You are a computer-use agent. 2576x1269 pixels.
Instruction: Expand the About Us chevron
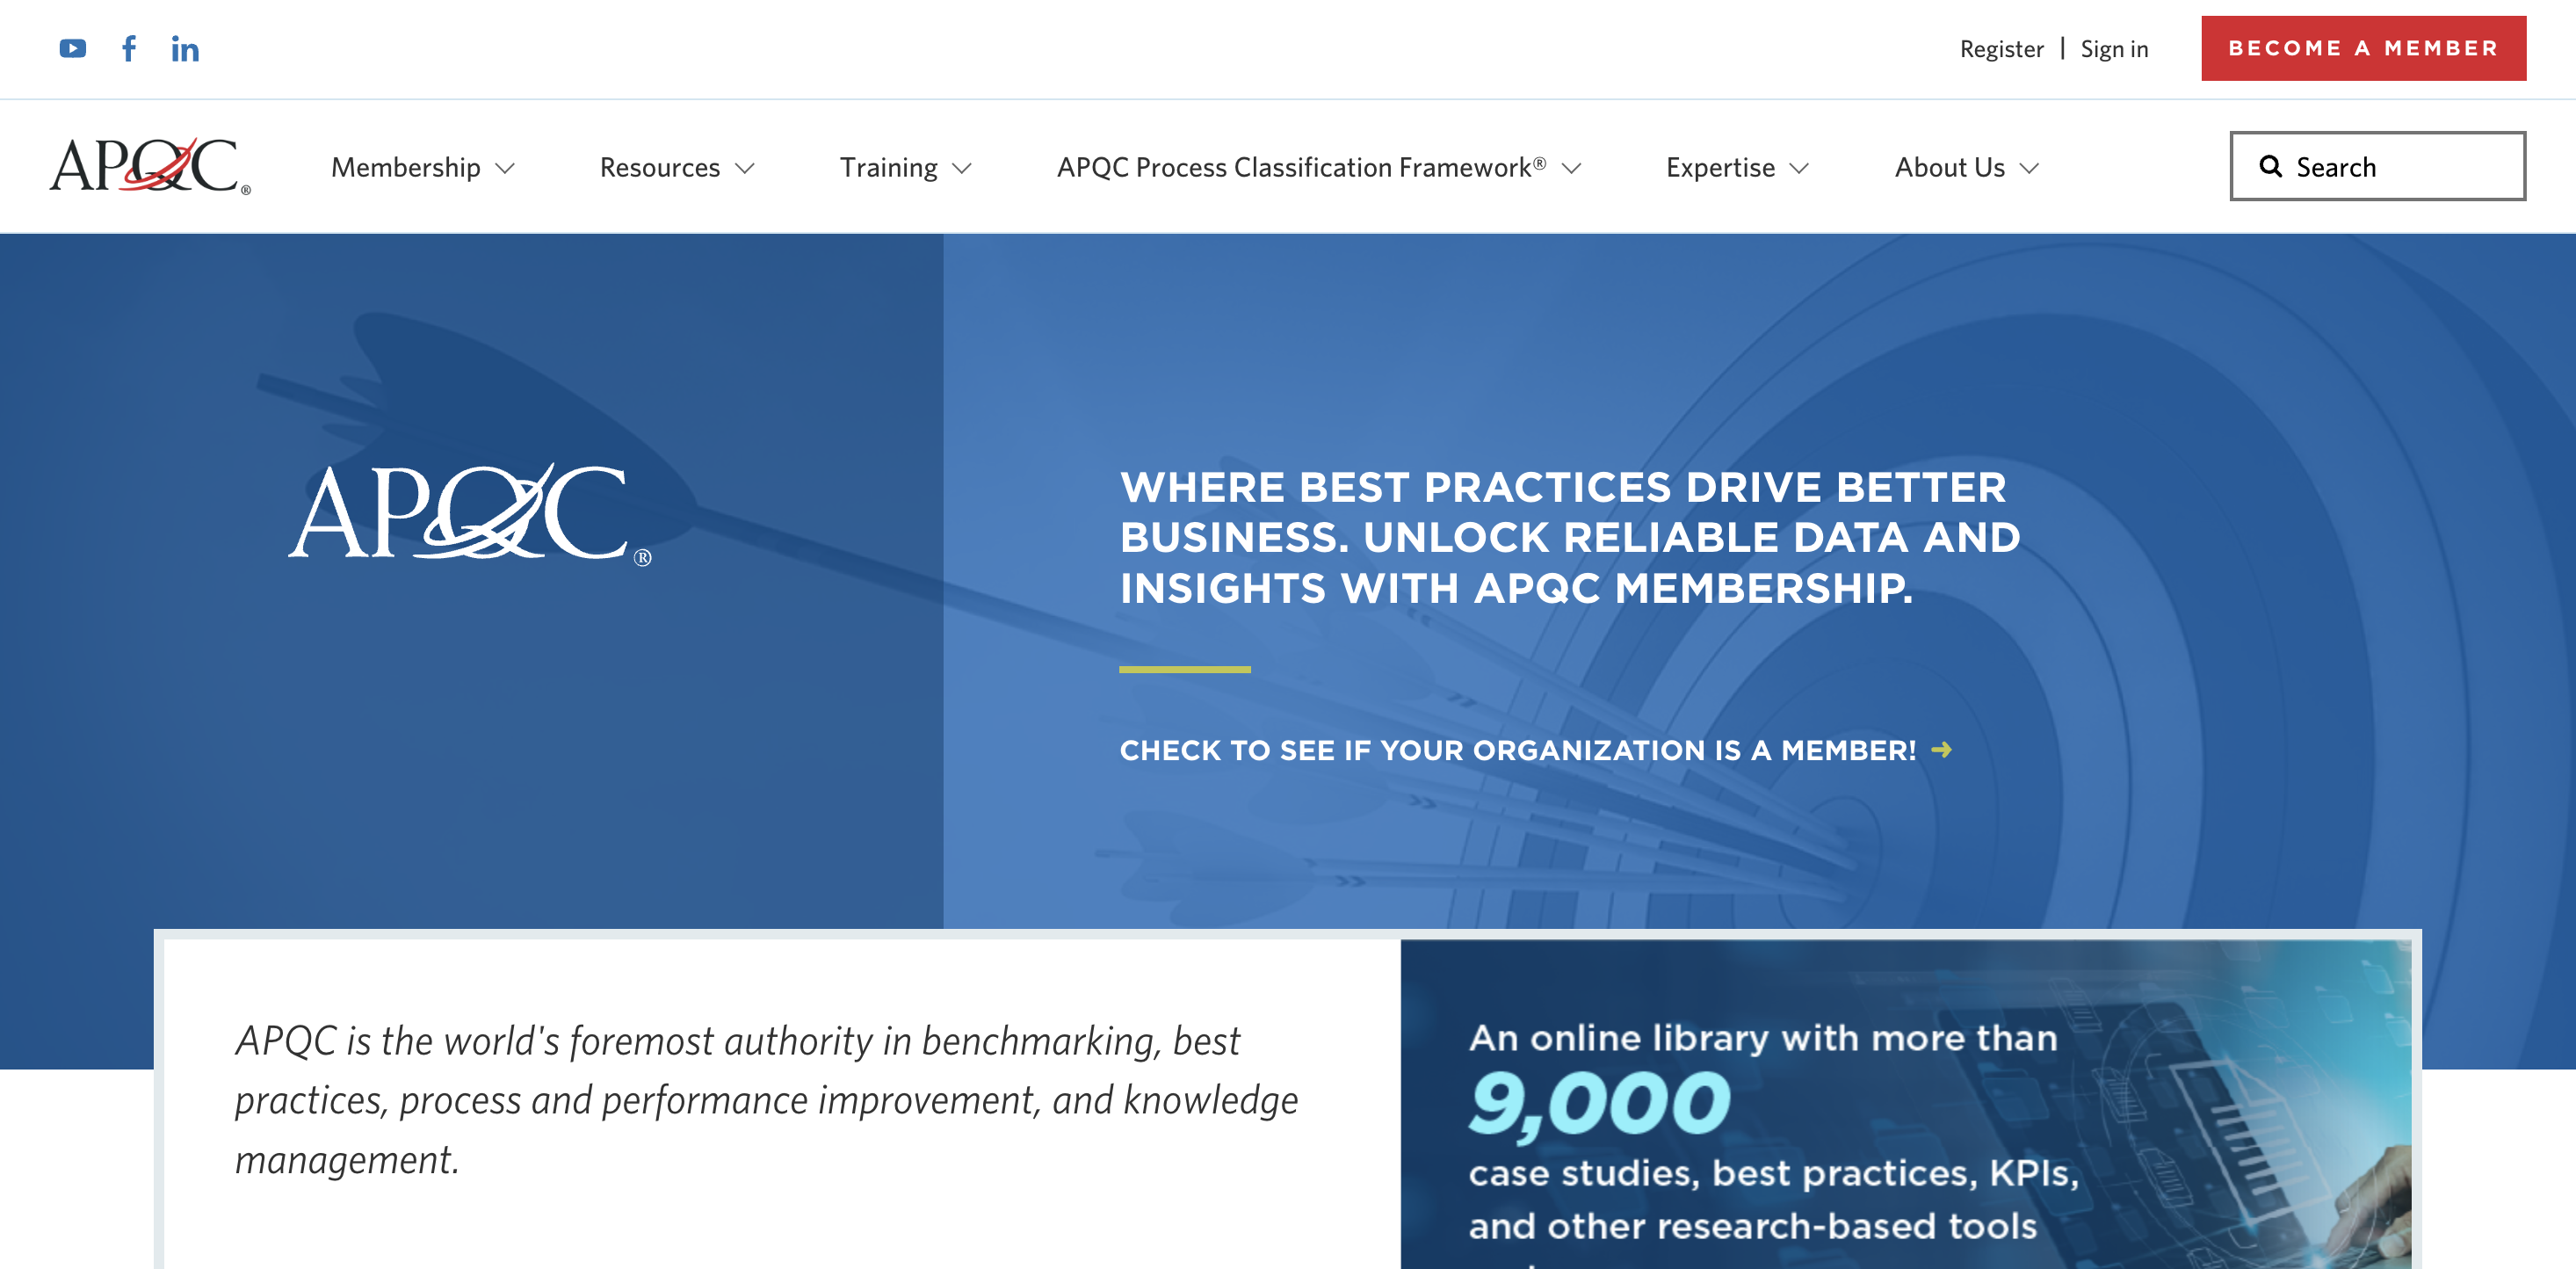point(2029,168)
